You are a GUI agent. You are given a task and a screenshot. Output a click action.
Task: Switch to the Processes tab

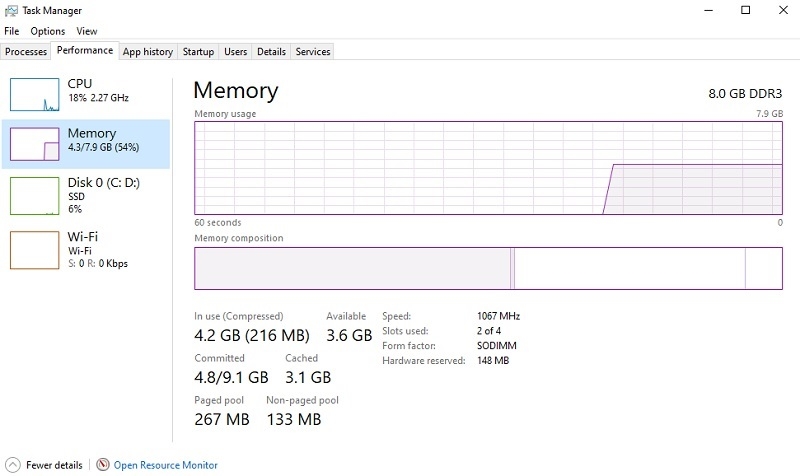pos(26,51)
